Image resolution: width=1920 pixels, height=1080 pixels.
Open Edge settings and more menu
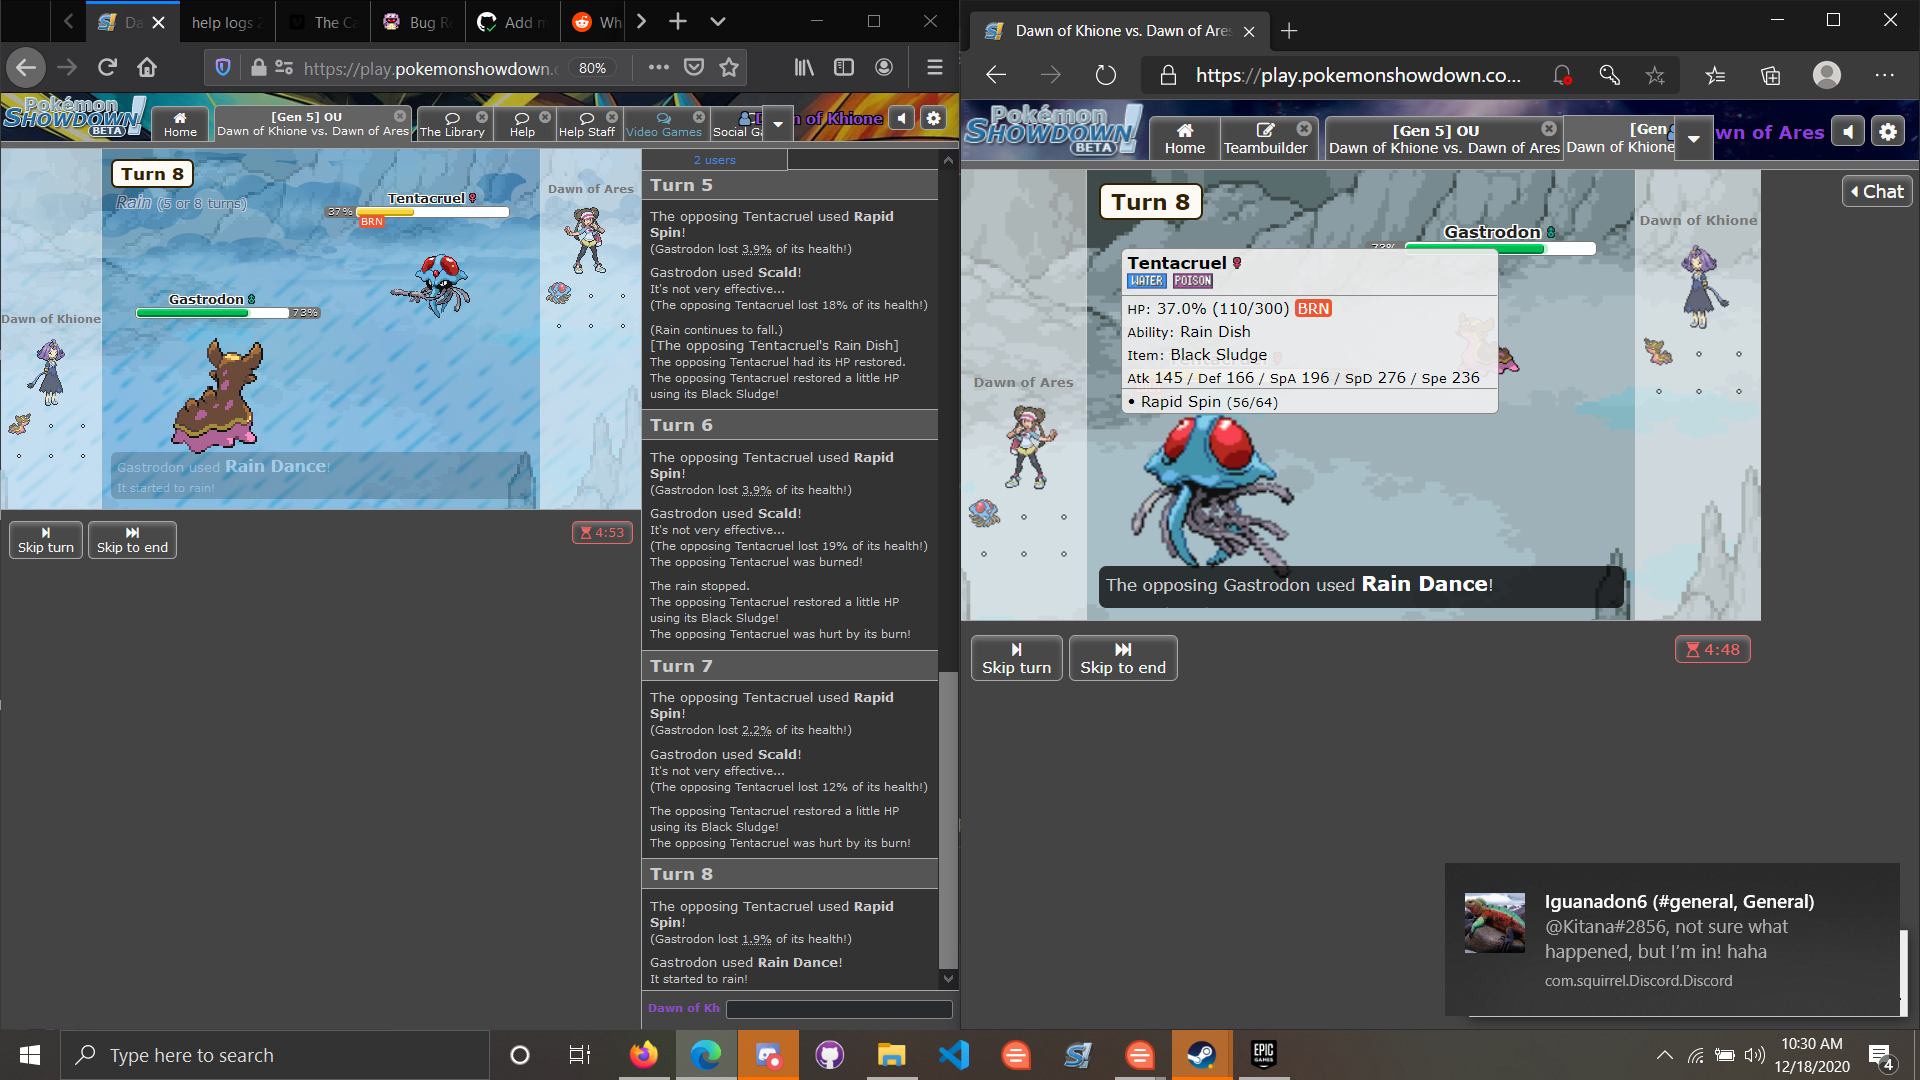1885,75
